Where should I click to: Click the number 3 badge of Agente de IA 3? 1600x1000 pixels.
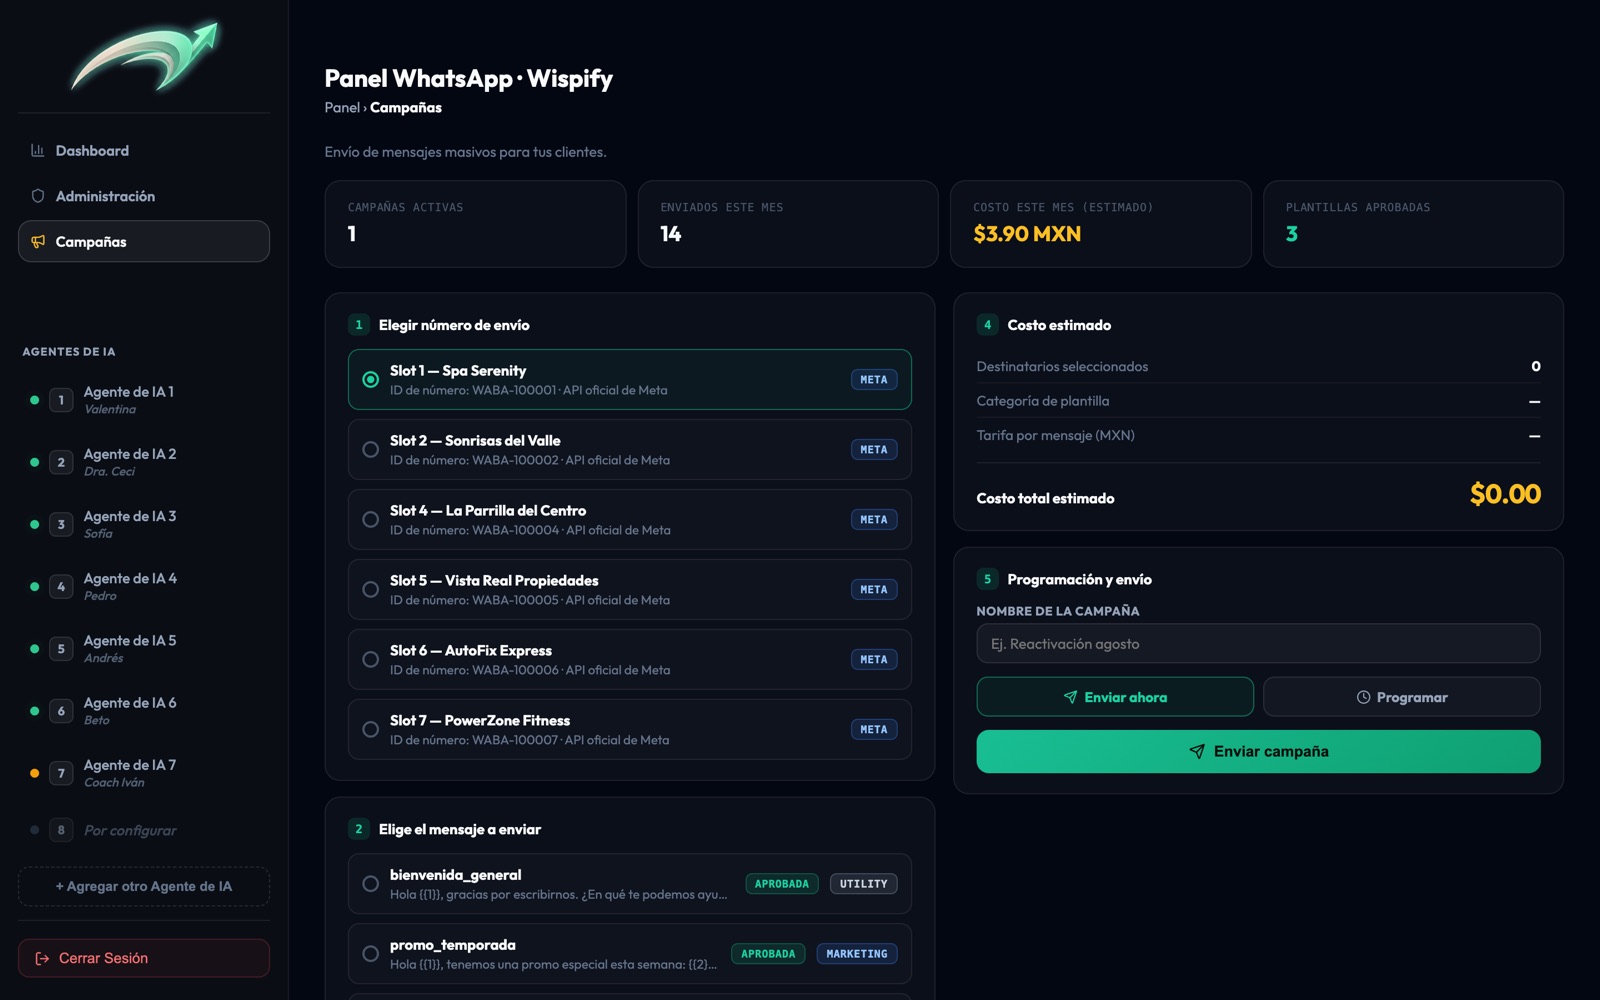(61, 524)
